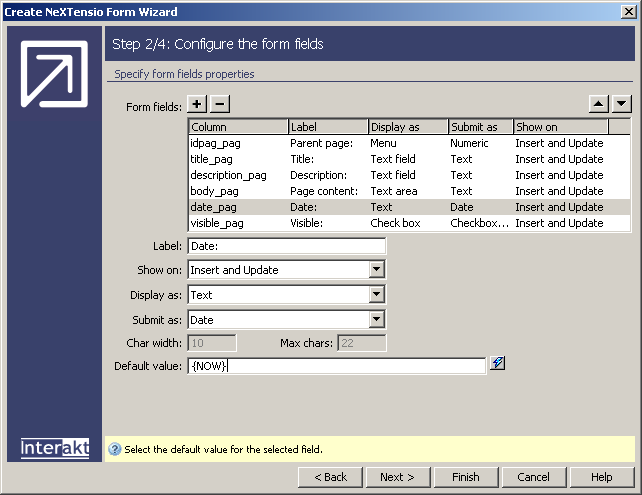This screenshot has height=495, width=642.
Task: Open the Submit as dropdown
Action: [x=376, y=320]
